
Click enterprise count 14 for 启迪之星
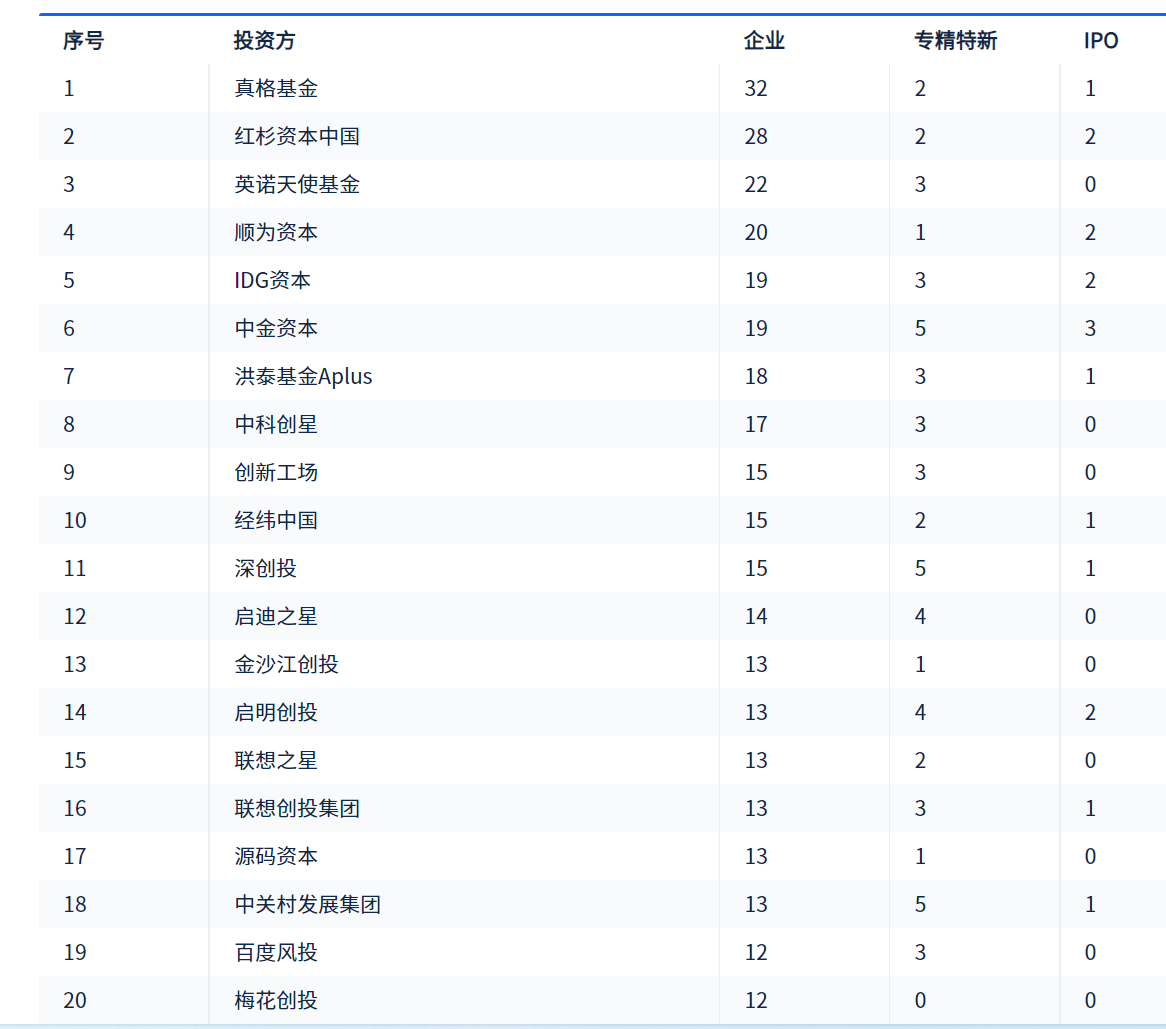click(756, 616)
